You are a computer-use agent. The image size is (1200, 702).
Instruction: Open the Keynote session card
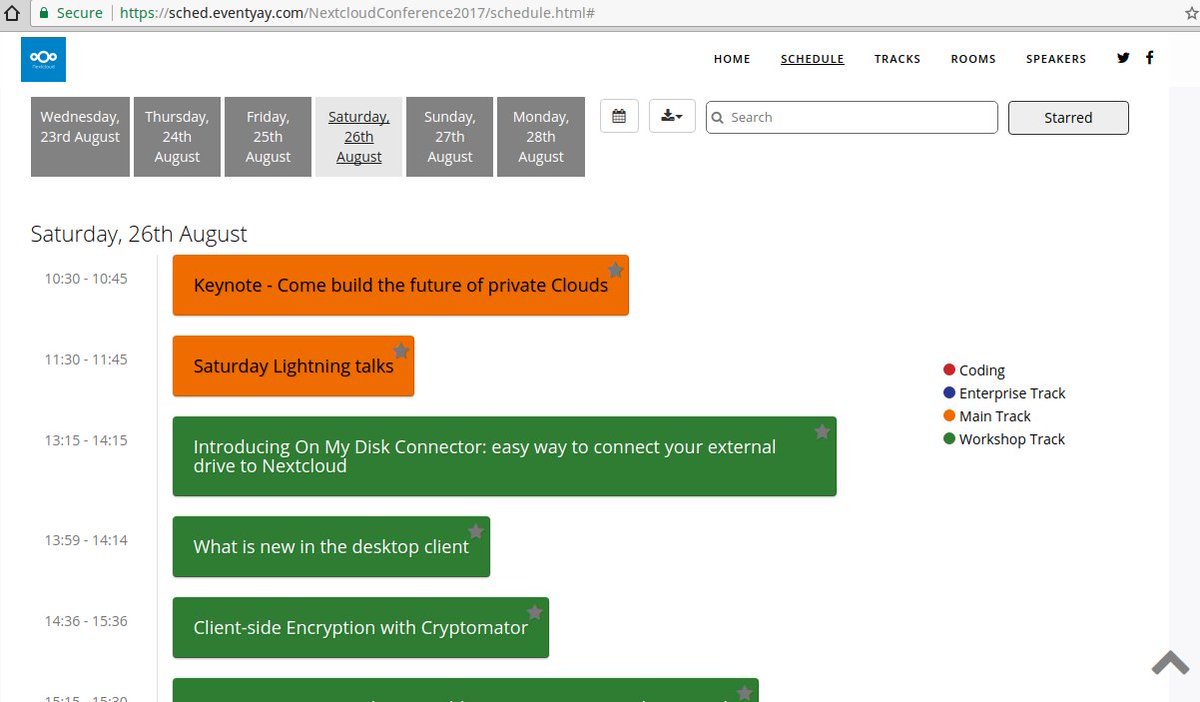400,285
